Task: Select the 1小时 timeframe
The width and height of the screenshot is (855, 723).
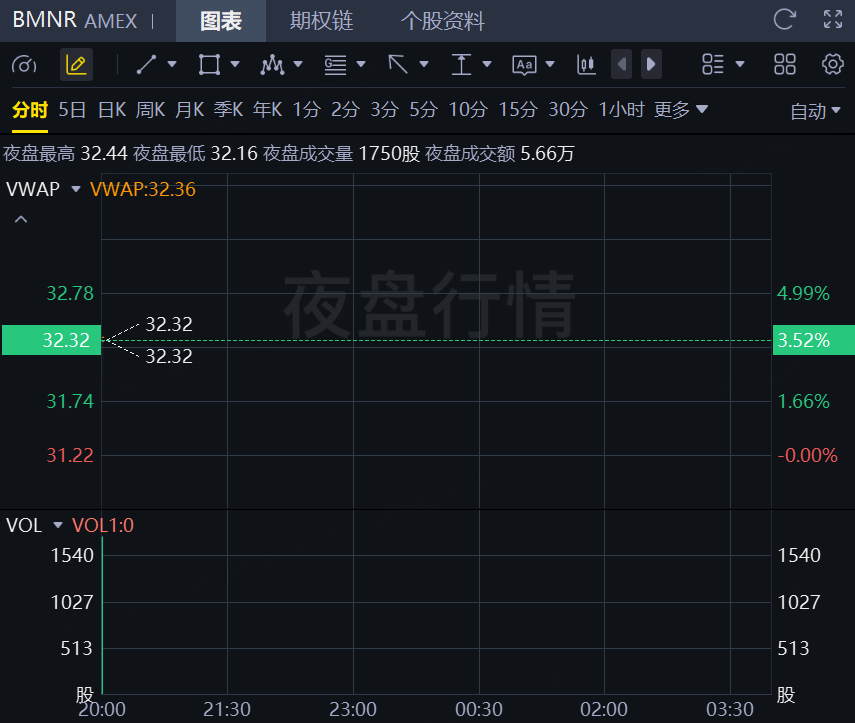Action: tap(621, 110)
